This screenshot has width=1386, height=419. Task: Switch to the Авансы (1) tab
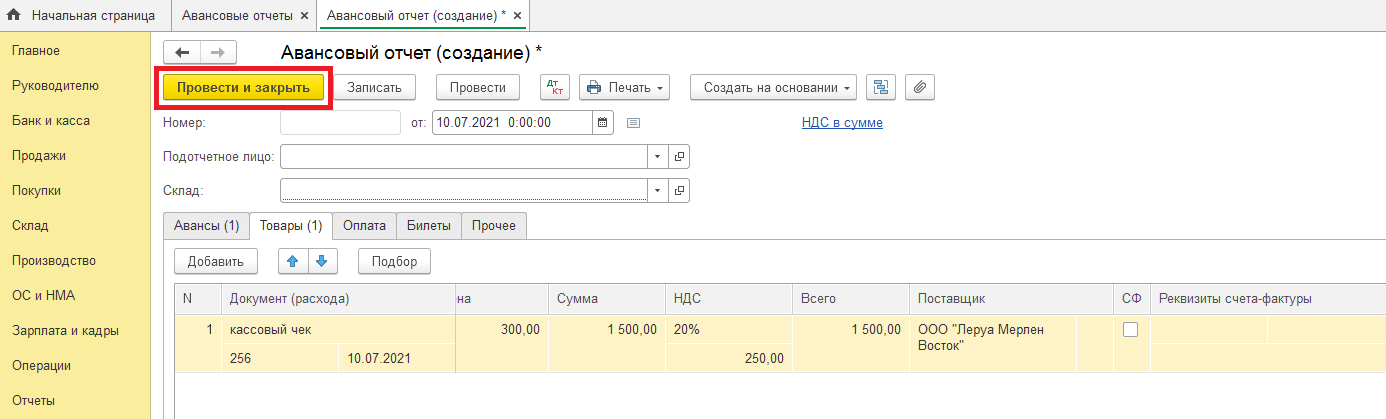click(206, 226)
